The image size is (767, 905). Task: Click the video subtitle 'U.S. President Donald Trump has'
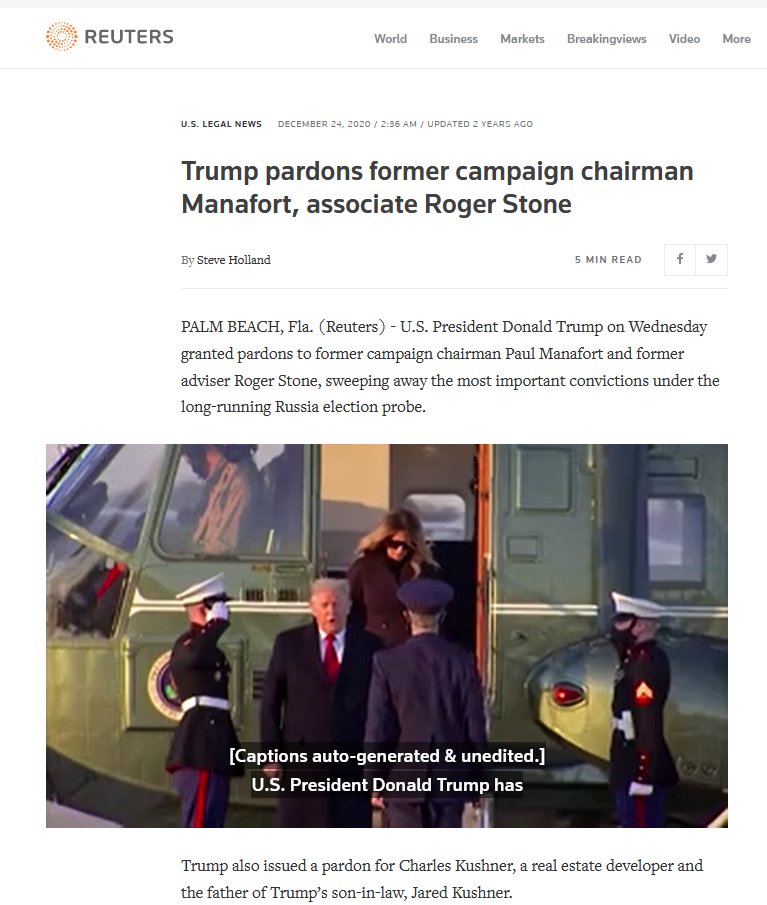point(387,785)
